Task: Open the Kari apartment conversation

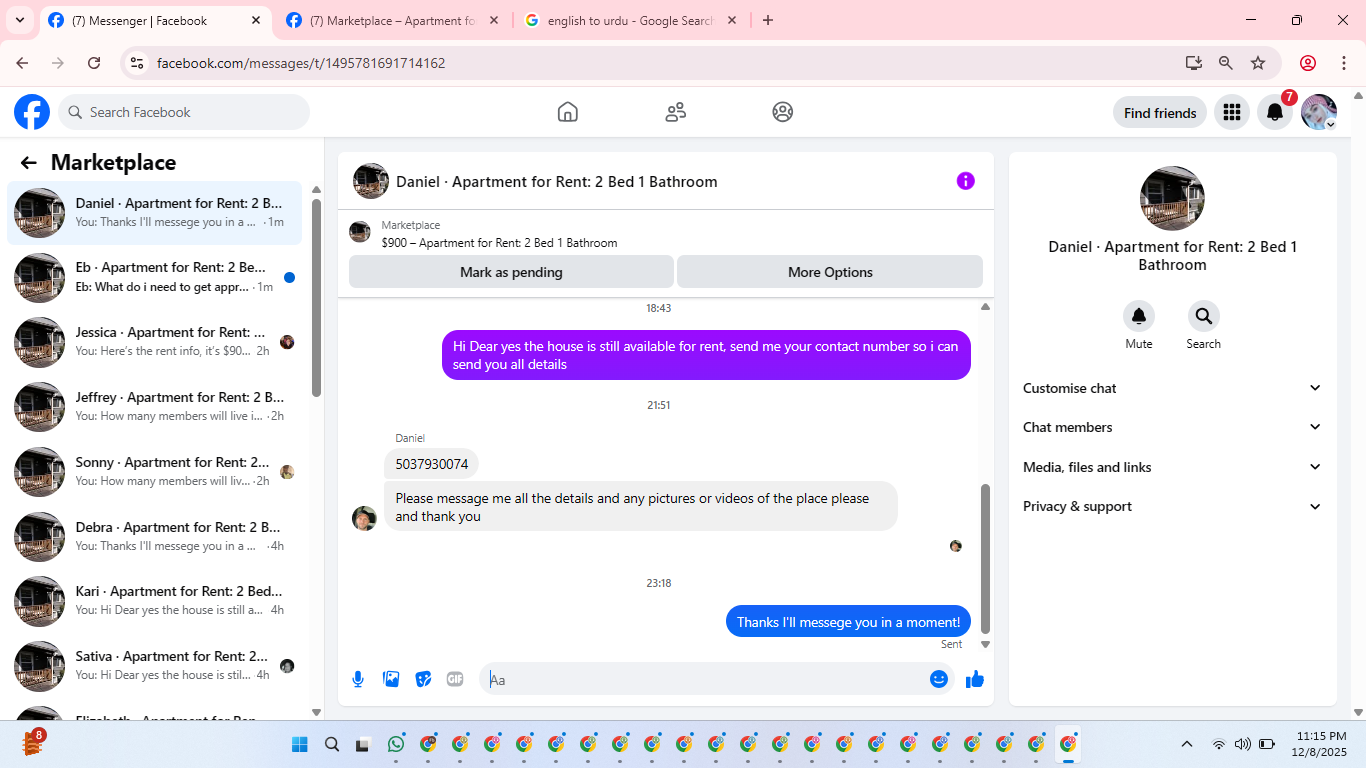Action: 155,601
